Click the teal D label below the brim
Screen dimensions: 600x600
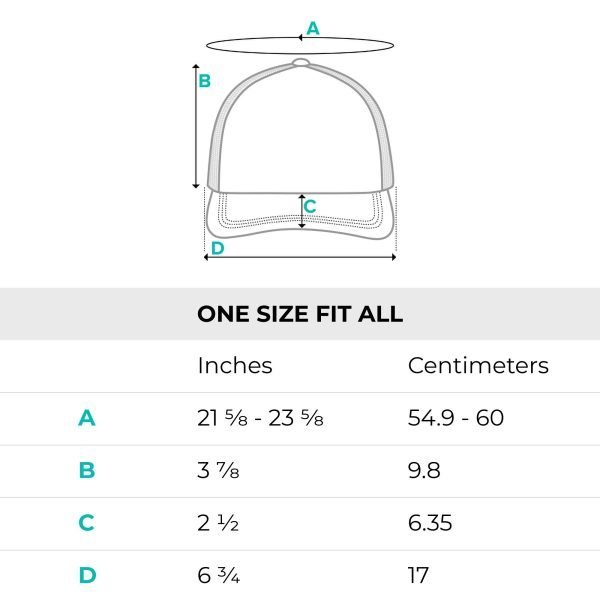tap(217, 248)
